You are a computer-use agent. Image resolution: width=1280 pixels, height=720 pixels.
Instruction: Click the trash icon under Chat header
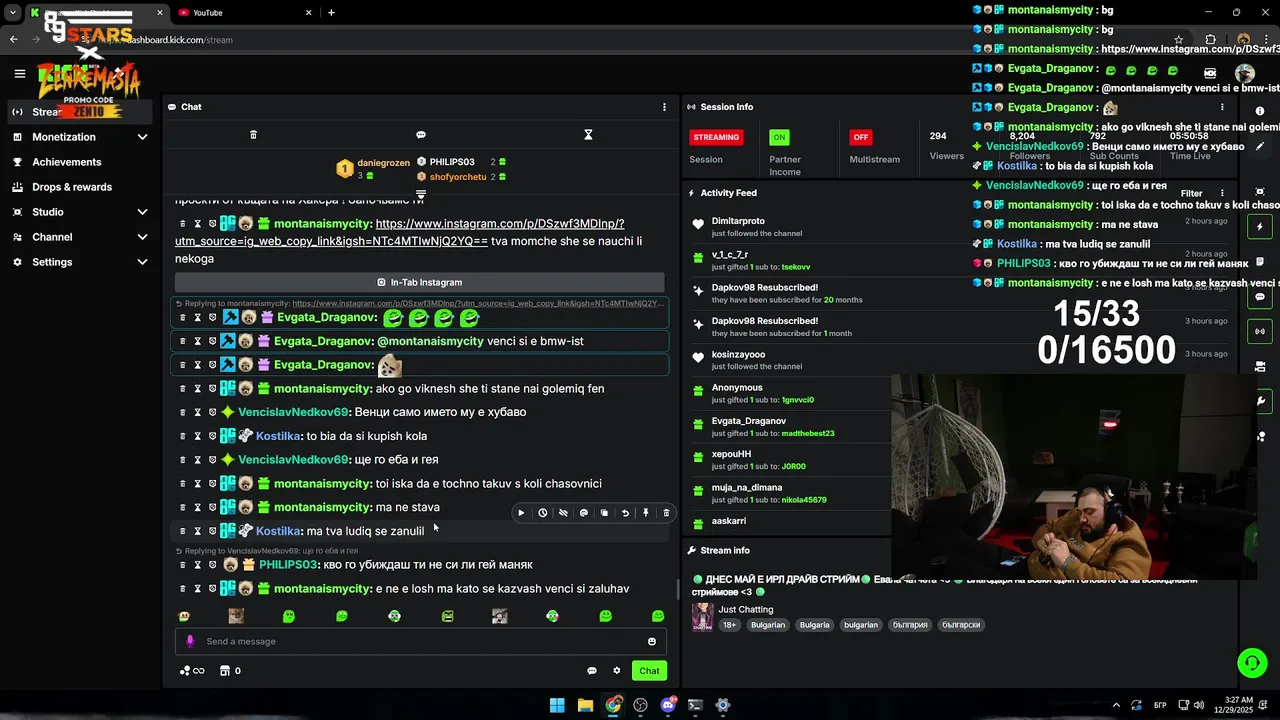pos(253,134)
